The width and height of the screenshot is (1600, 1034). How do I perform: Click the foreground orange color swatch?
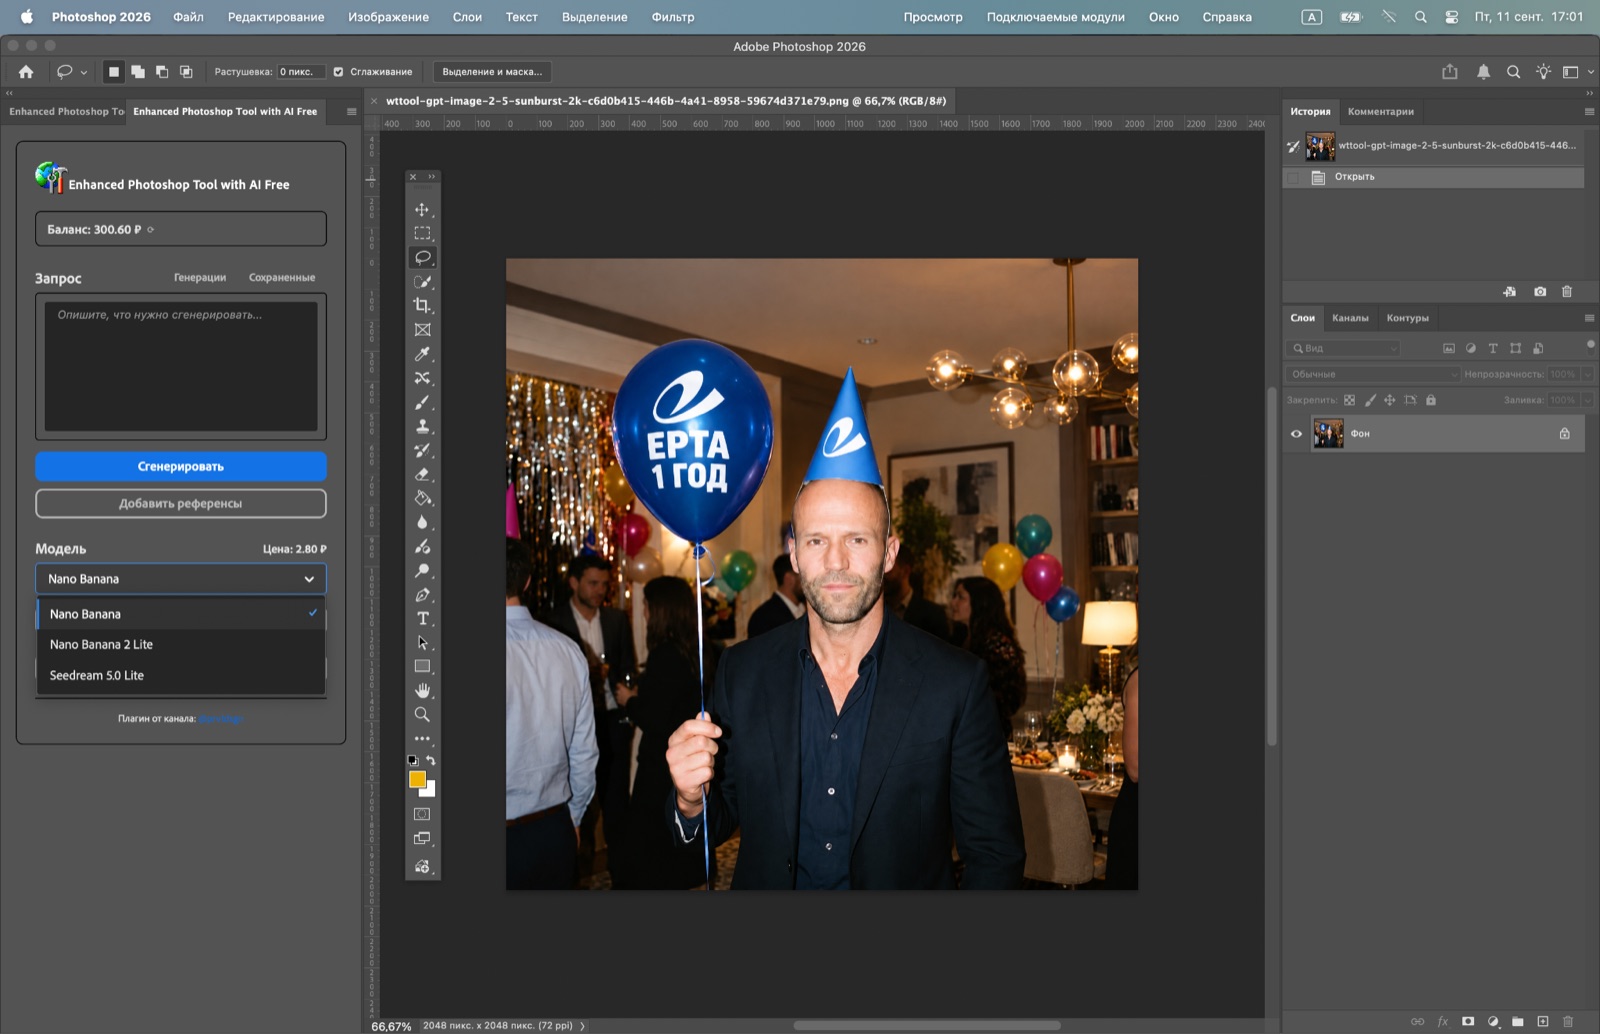(417, 779)
